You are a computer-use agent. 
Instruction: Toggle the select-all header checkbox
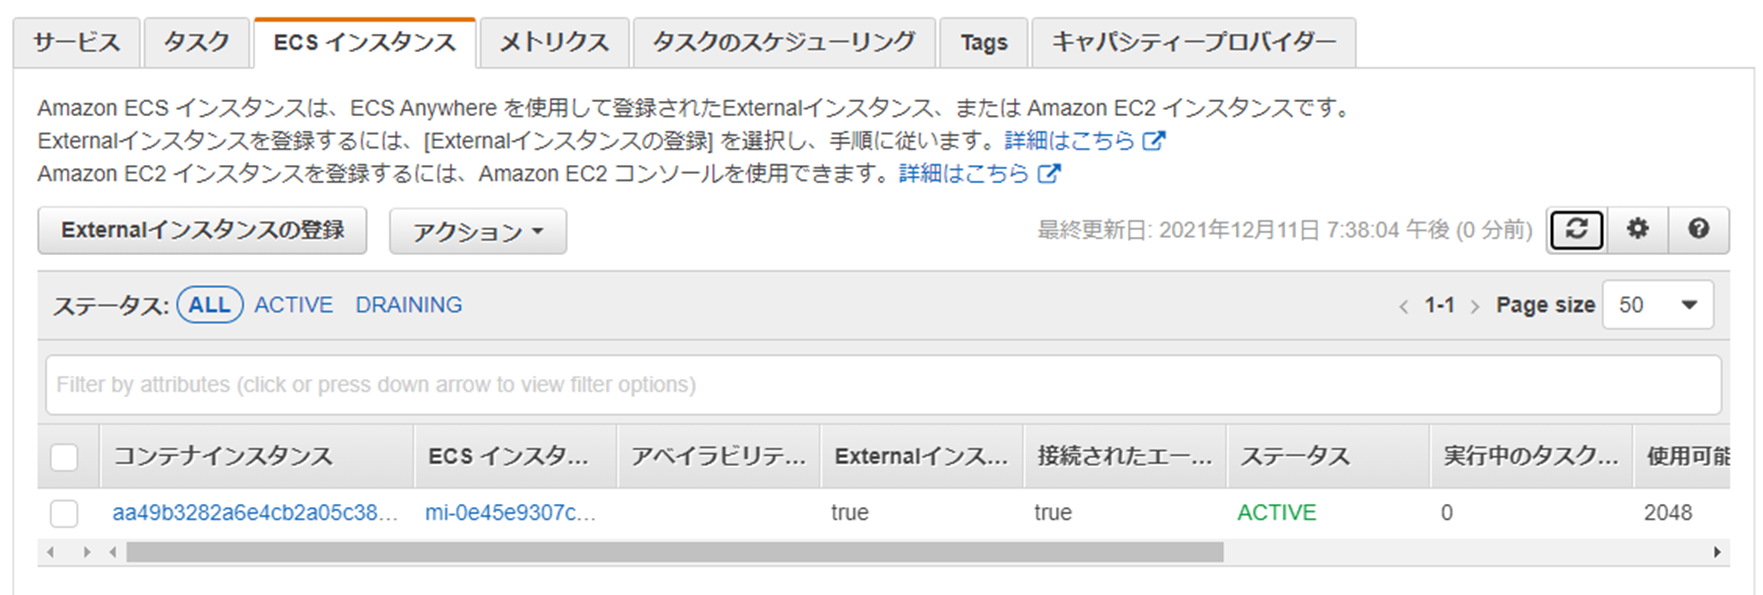[x=64, y=457]
